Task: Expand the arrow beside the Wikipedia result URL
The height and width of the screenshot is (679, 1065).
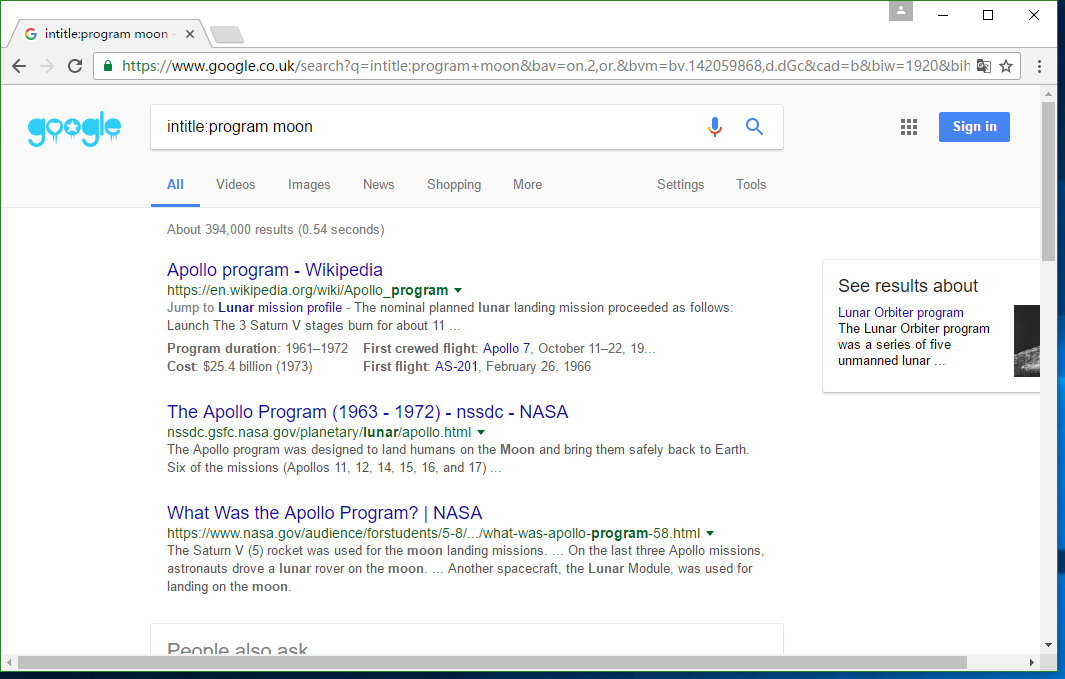Action: coord(458,291)
